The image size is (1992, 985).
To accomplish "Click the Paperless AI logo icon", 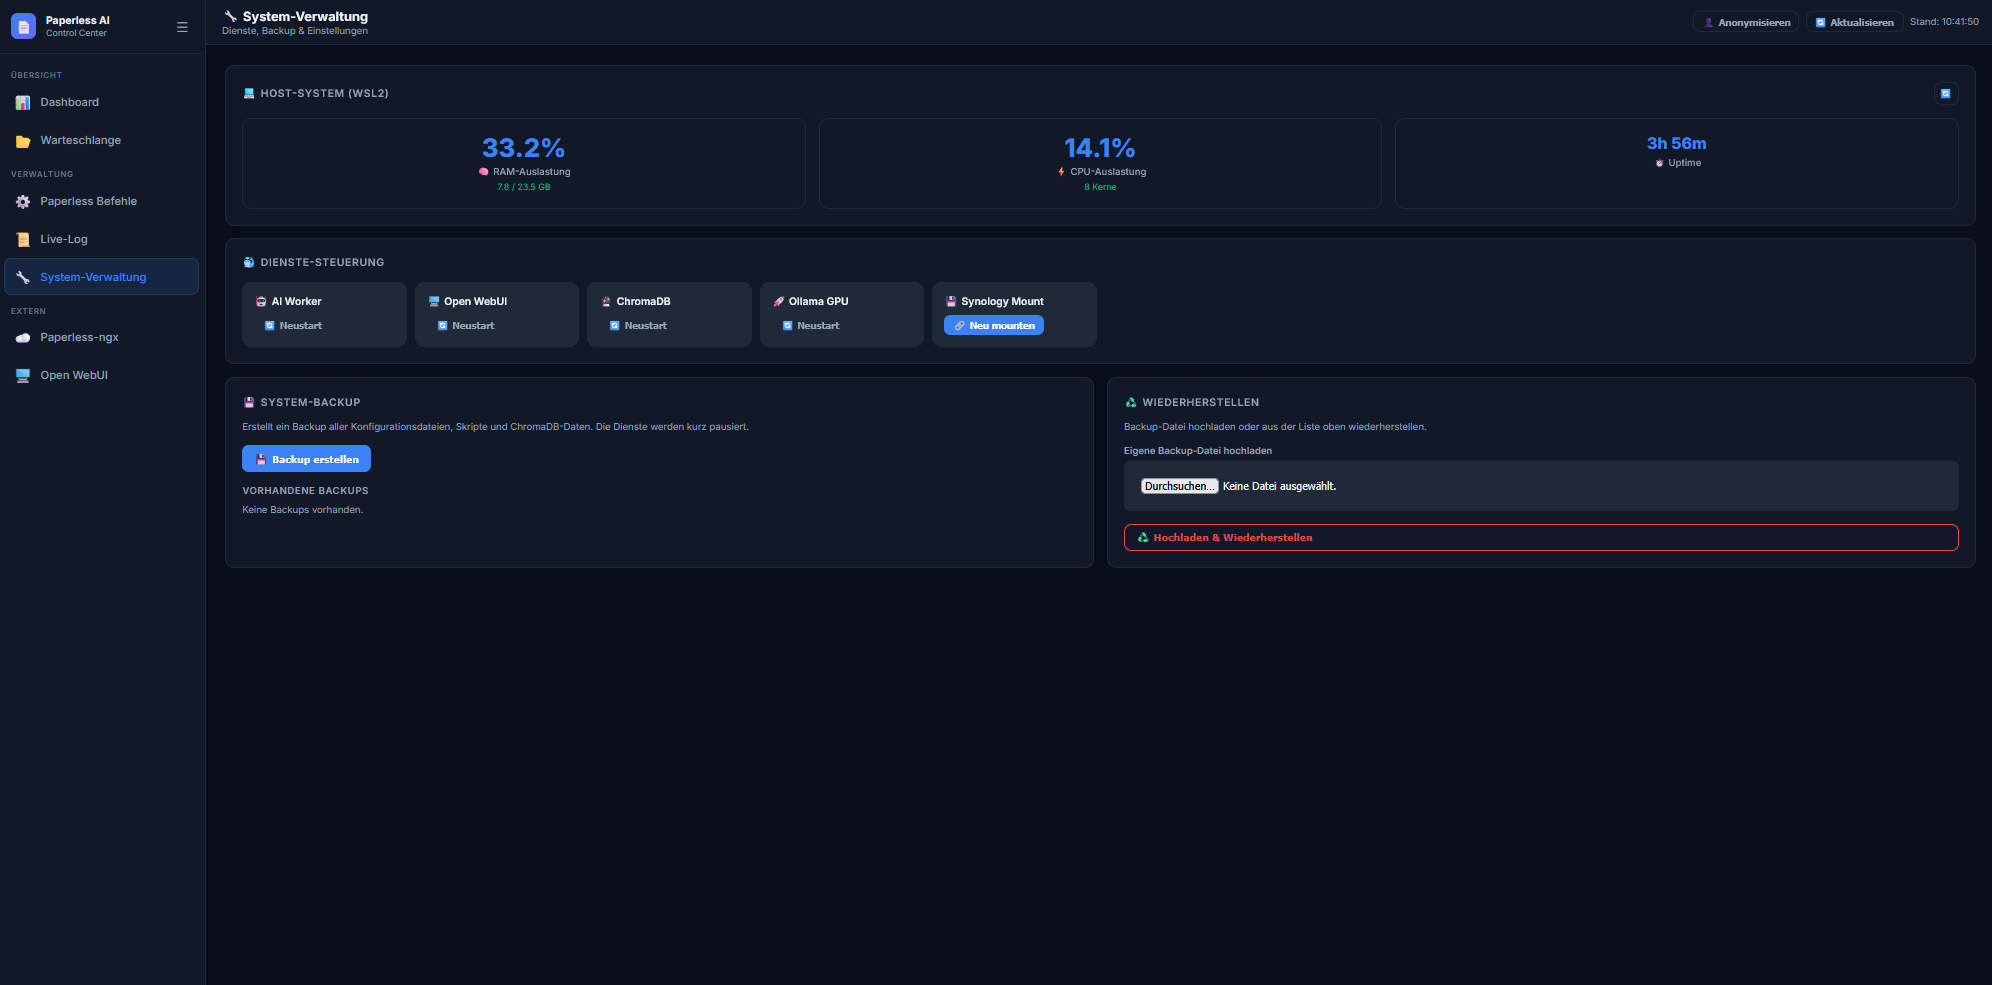I will click(x=23, y=27).
